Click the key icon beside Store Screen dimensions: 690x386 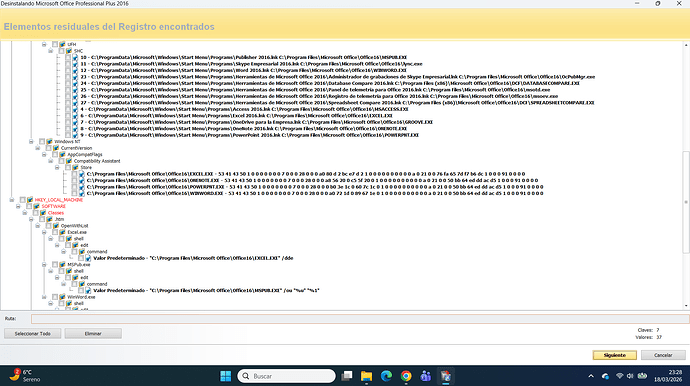pos(75,168)
